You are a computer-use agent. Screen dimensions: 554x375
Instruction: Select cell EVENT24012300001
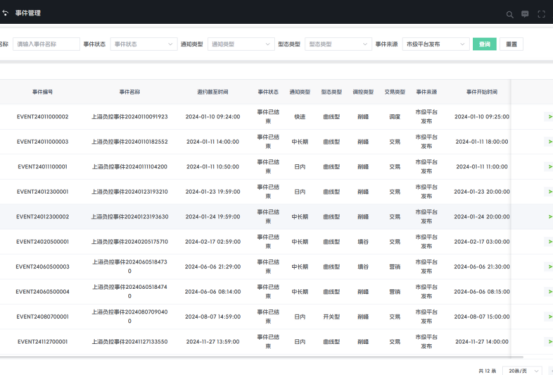coord(42,192)
